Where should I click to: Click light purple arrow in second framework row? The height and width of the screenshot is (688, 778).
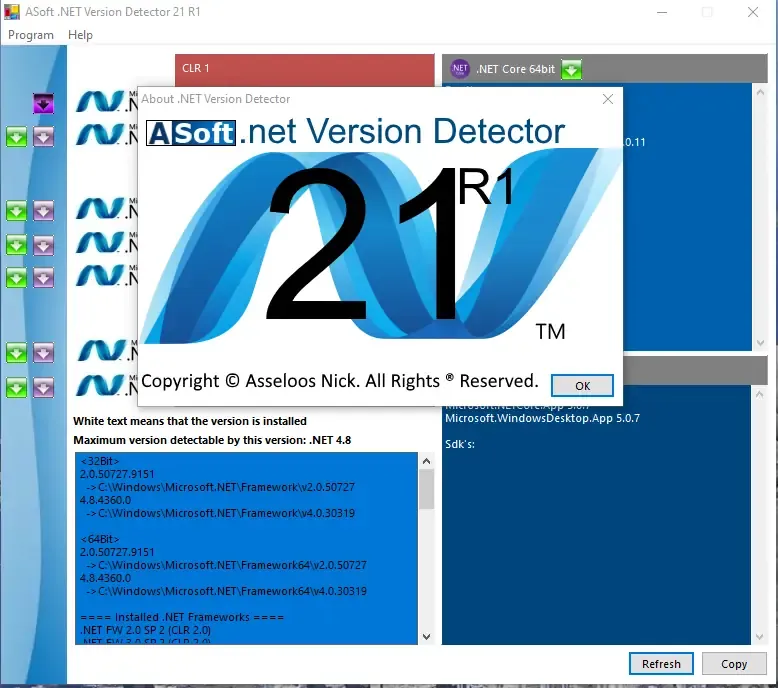(x=44, y=136)
